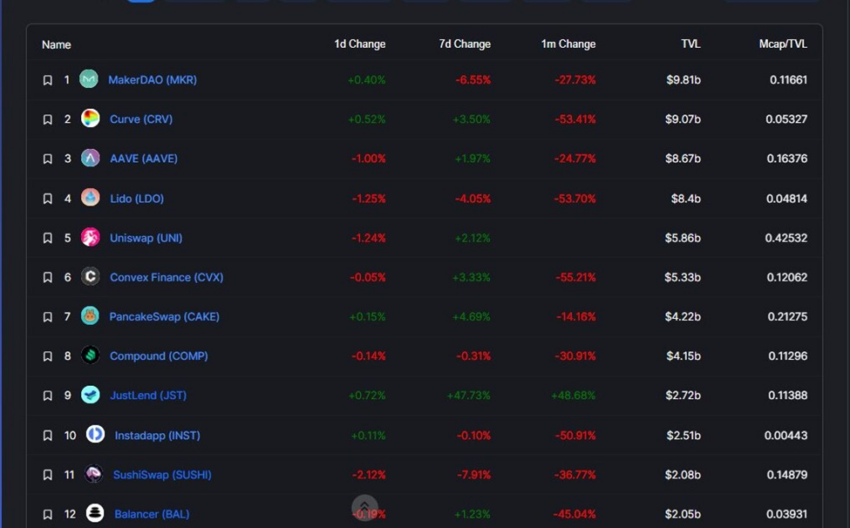Sort by 1m Change column header
Screen dimensions: 850x528
[x=568, y=44]
